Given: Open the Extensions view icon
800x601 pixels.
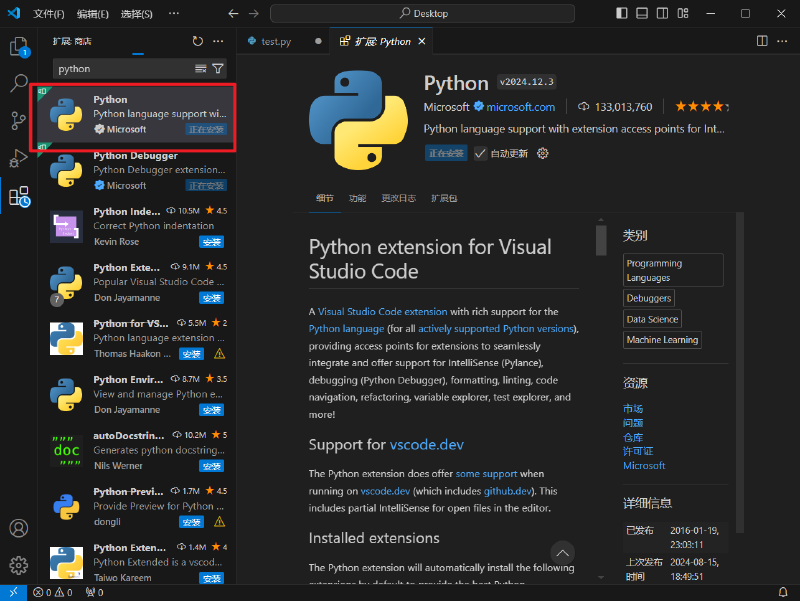Looking at the screenshot, I should [x=19, y=196].
